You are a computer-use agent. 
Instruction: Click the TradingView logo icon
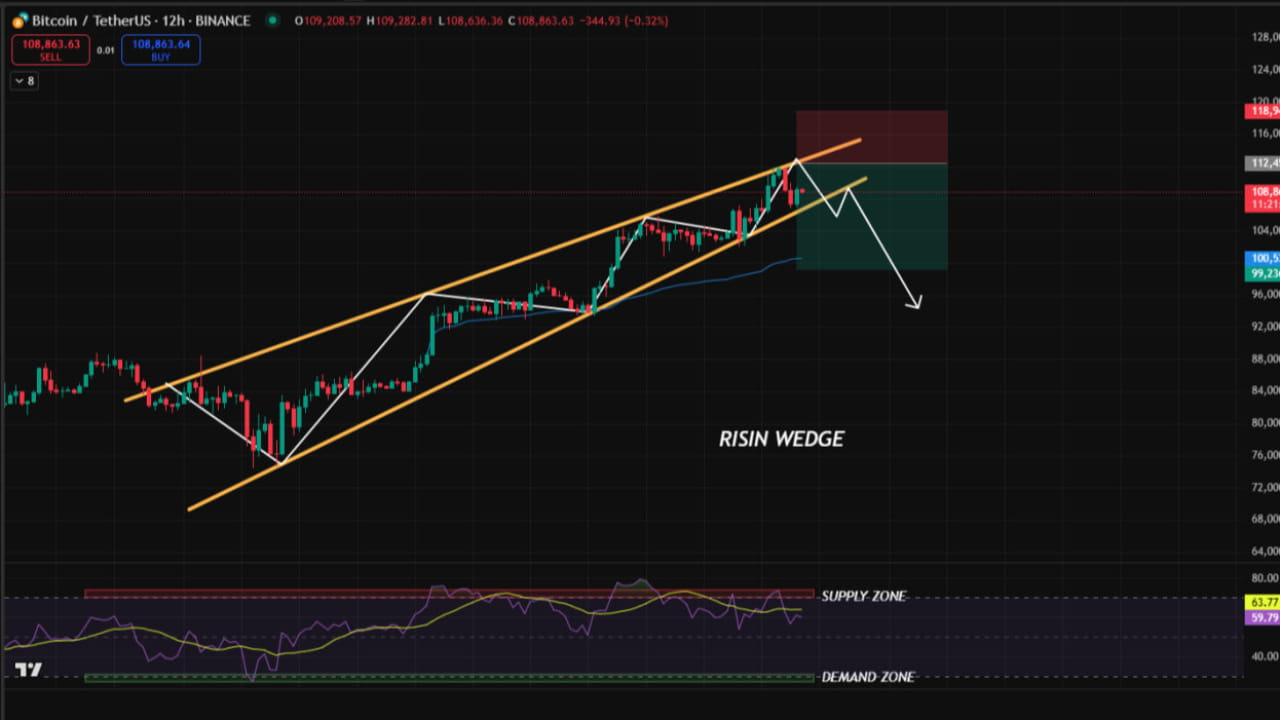click(x=29, y=670)
